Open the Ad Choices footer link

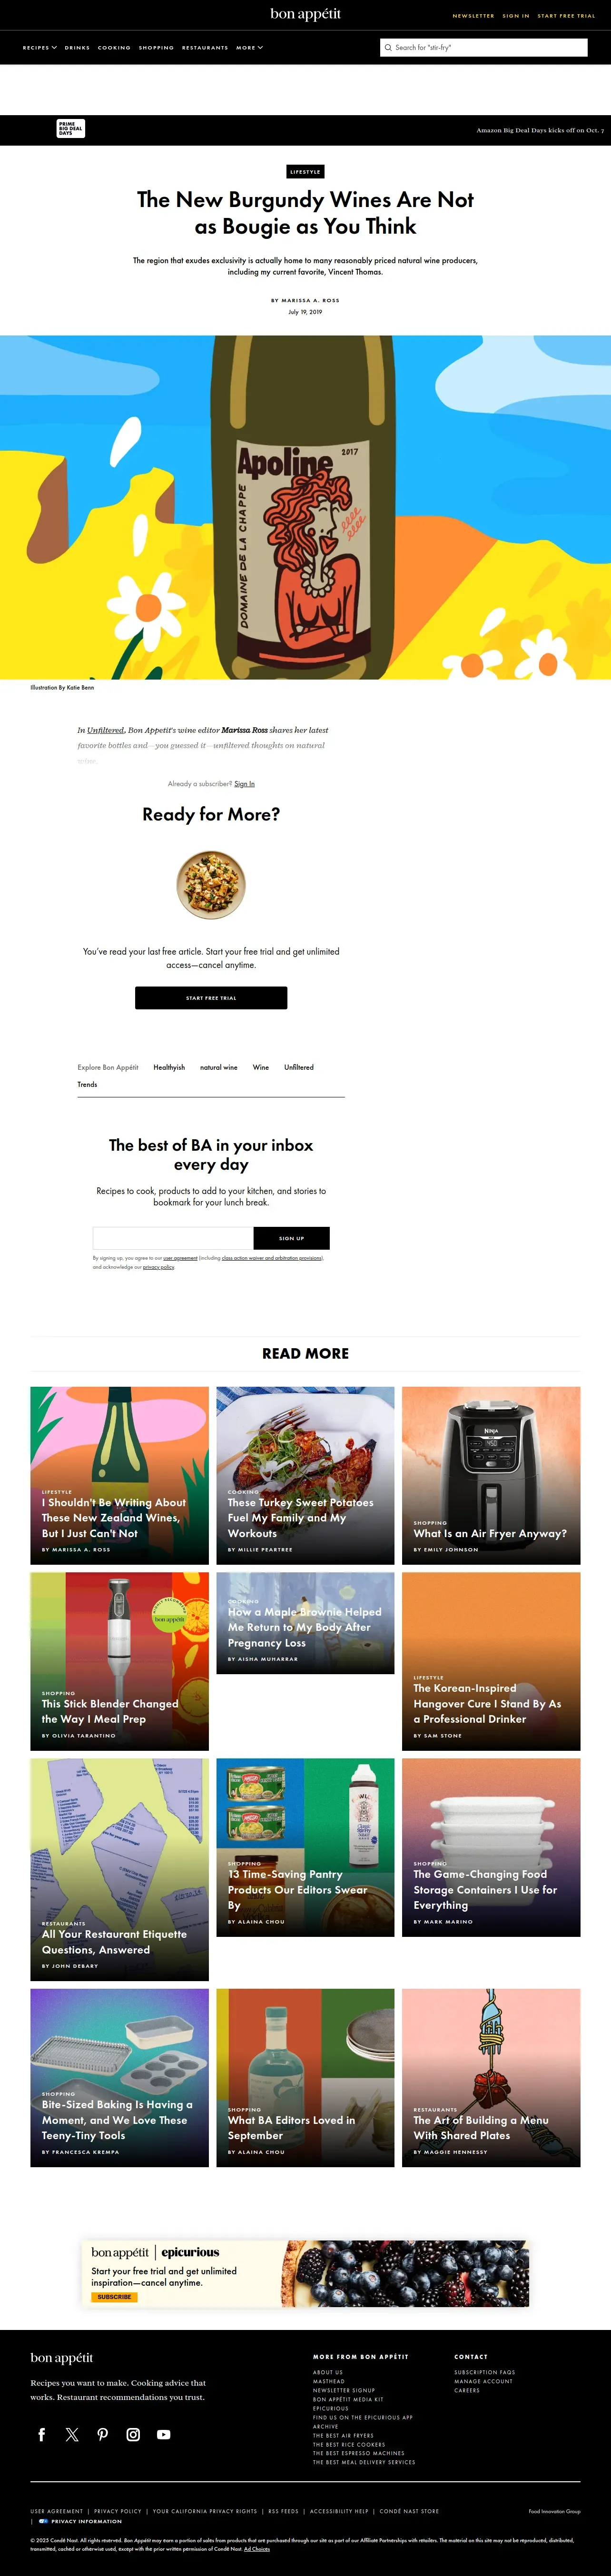(x=257, y=2549)
